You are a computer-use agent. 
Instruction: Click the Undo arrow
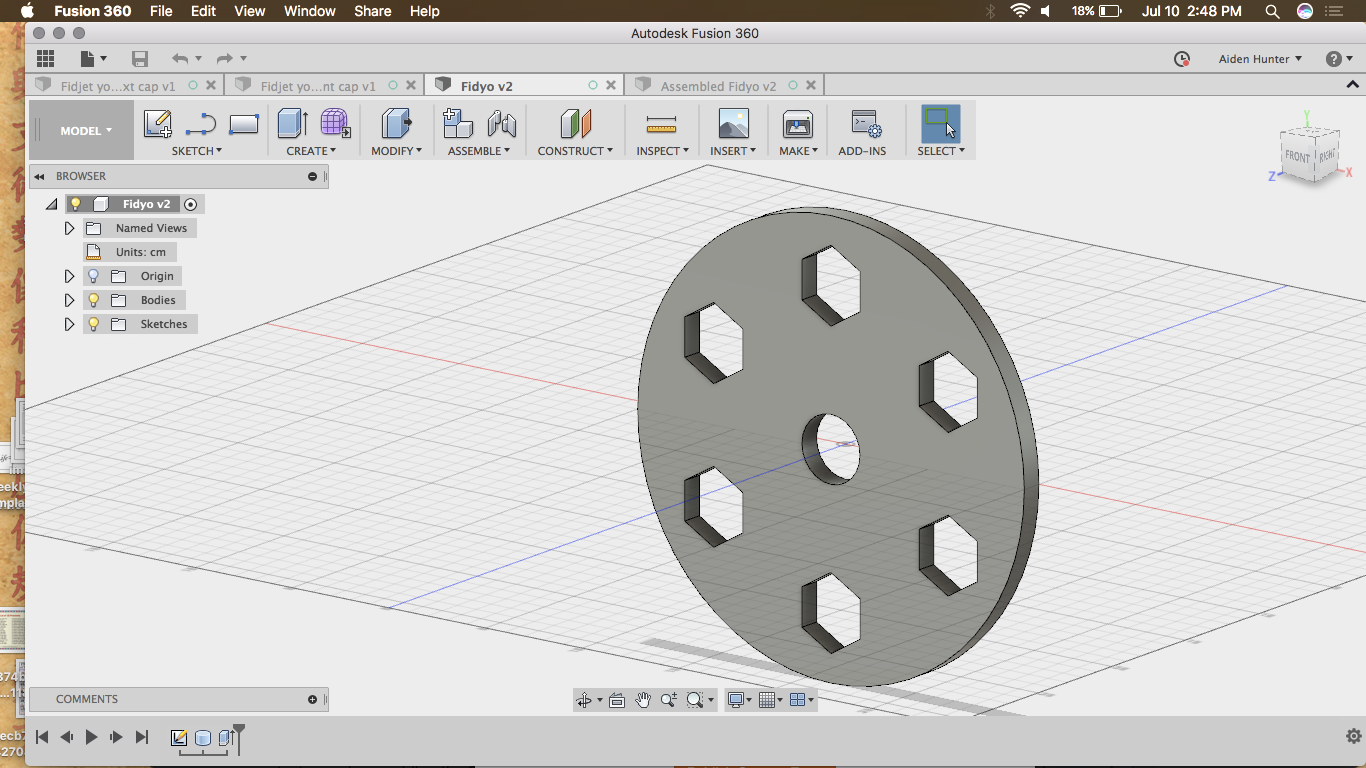pos(180,59)
